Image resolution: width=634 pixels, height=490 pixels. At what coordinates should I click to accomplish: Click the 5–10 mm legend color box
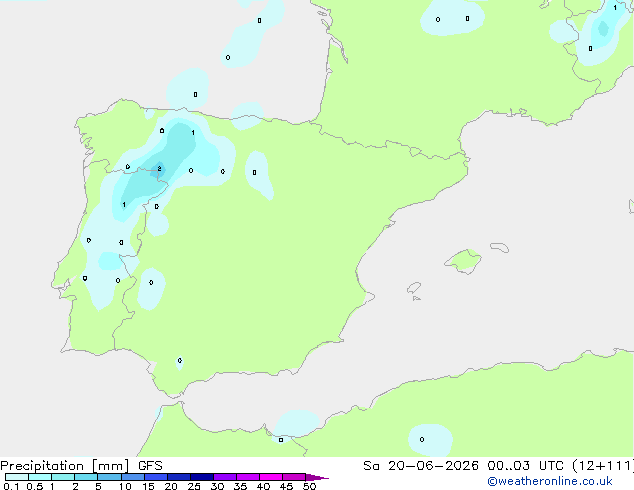pos(109,477)
